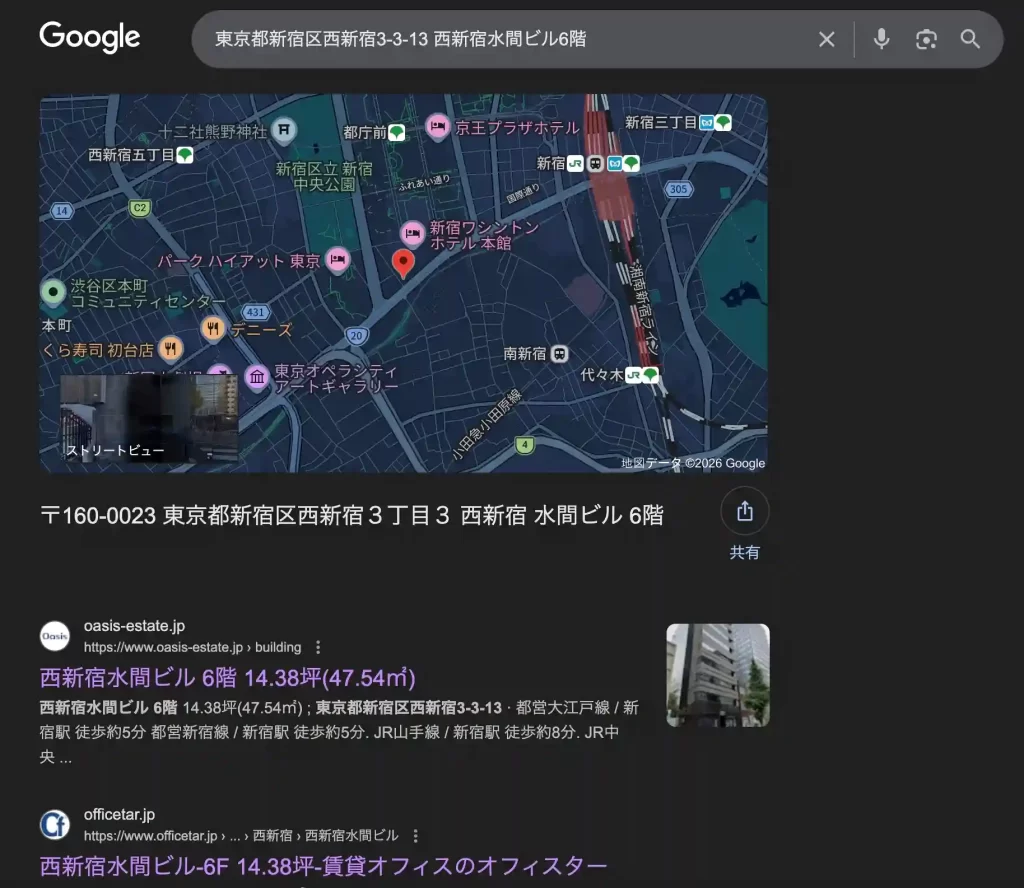Activate voice search with the microphone icon

[881, 39]
